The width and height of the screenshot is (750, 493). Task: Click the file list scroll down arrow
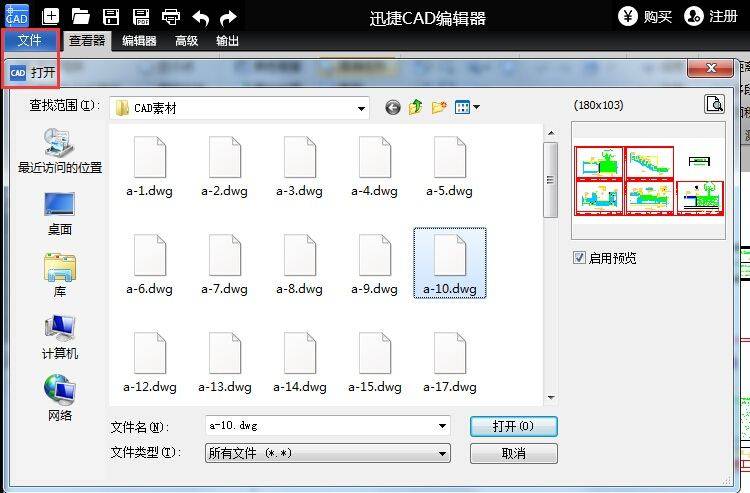coord(551,397)
